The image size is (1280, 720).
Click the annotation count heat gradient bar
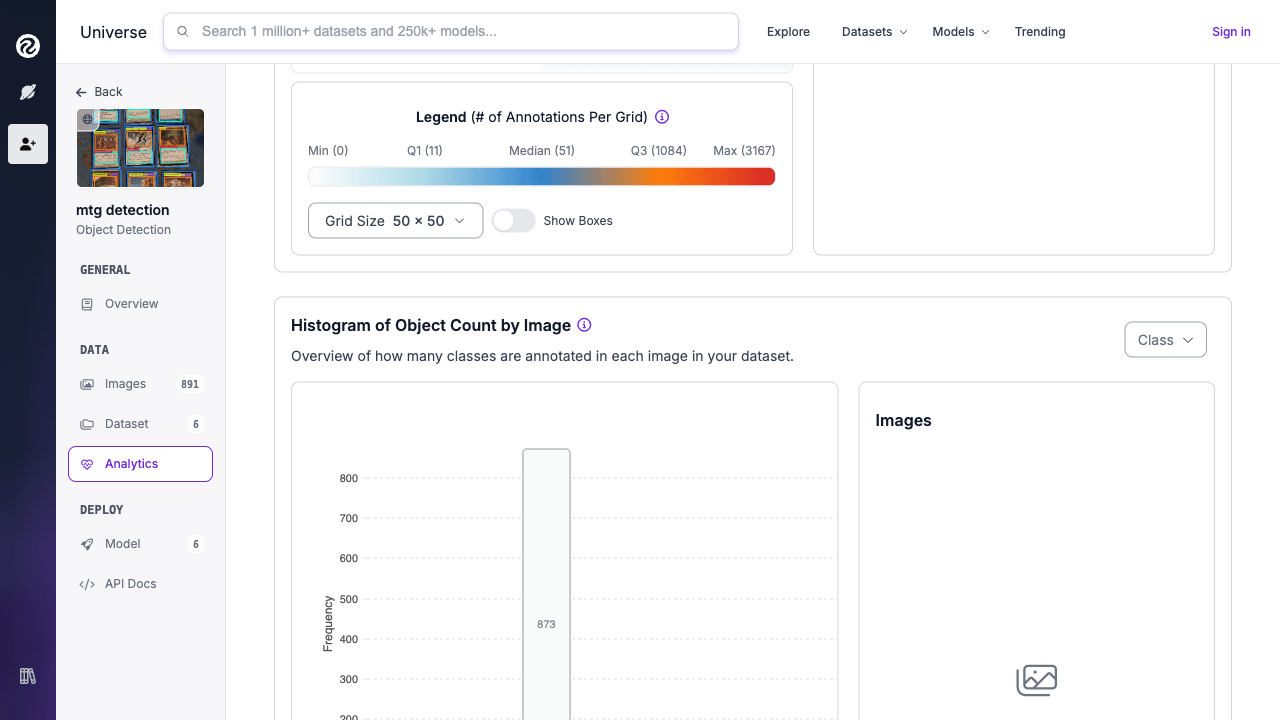542,176
